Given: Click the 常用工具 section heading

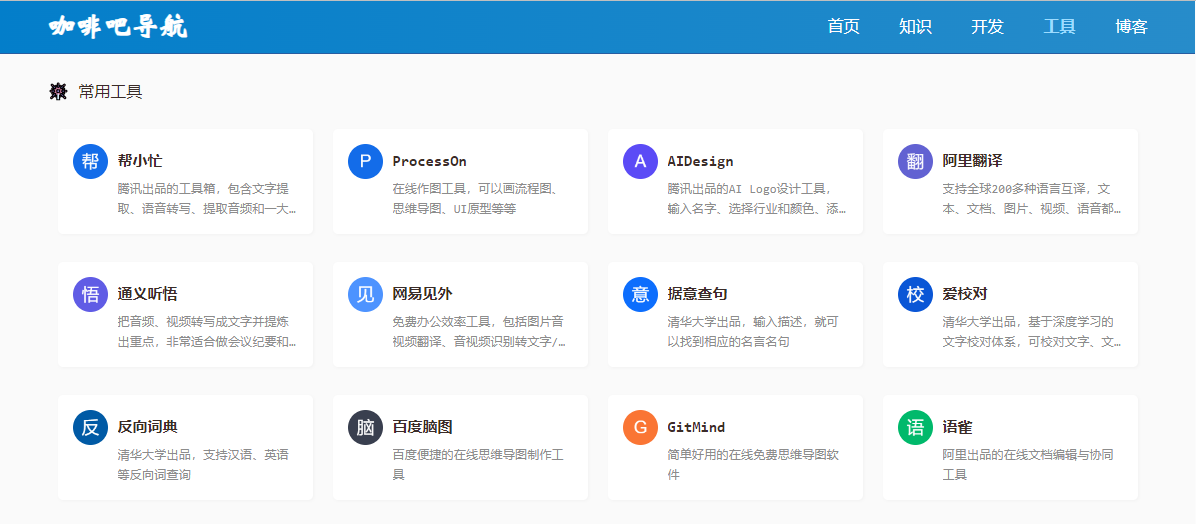Looking at the screenshot, I should (110, 92).
